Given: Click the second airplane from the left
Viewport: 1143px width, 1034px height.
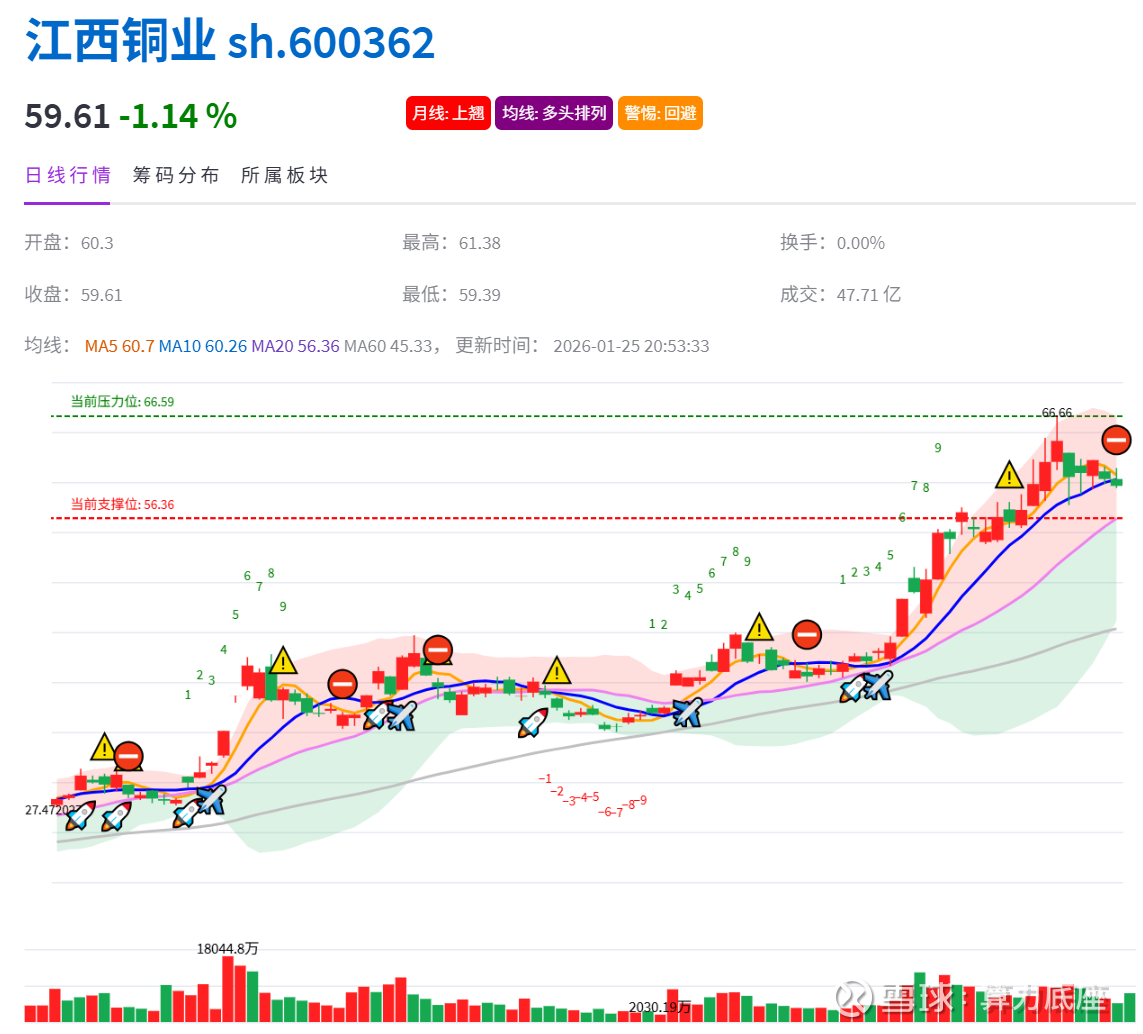Looking at the screenshot, I should [402, 715].
